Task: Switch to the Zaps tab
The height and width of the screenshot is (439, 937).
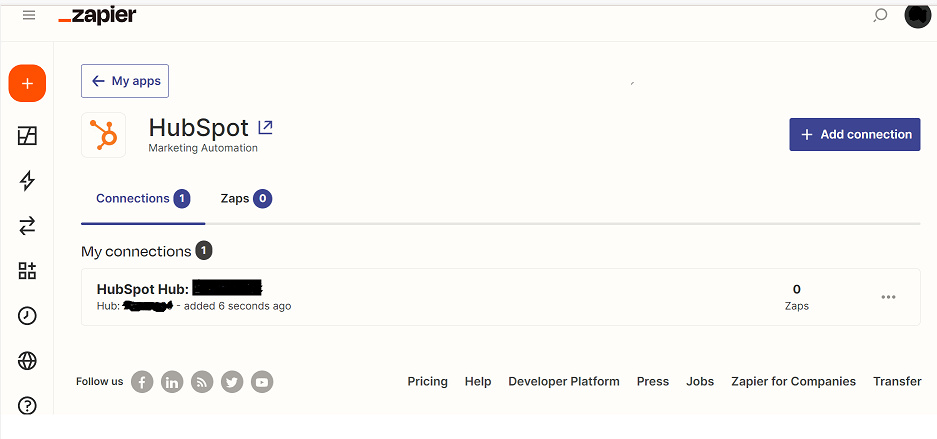Action: [246, 199]
